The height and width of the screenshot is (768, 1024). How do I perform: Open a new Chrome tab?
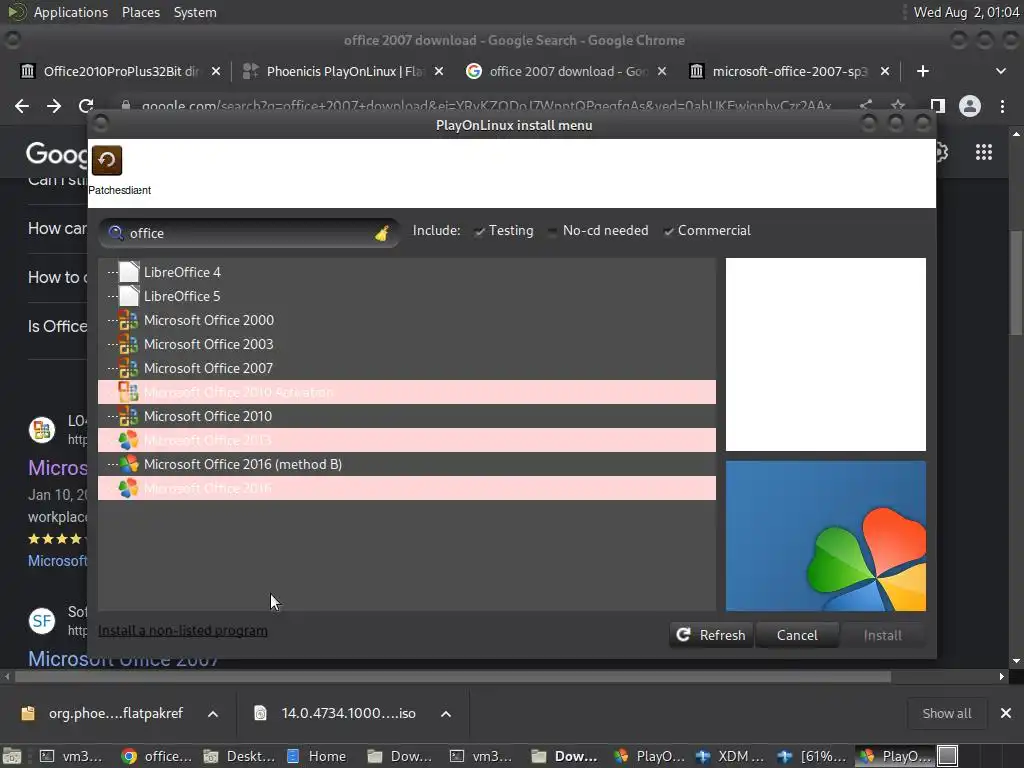pyautogui.click(x=923, y=71)
